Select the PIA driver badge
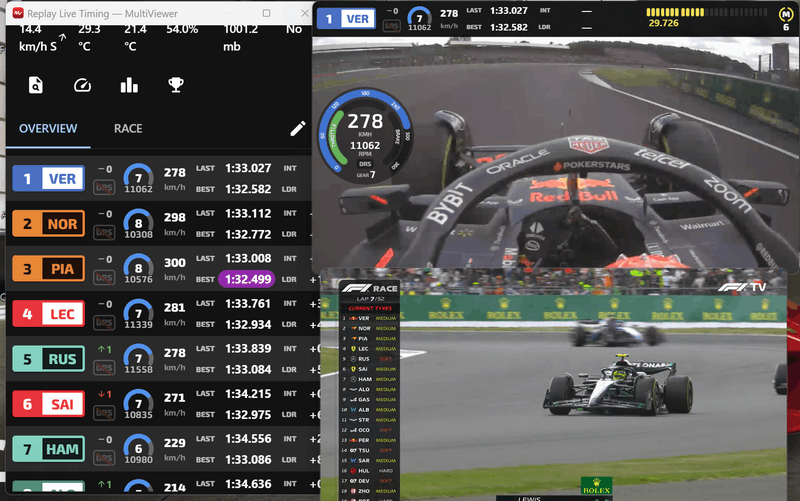800x501 pixels. click(48, 269)
